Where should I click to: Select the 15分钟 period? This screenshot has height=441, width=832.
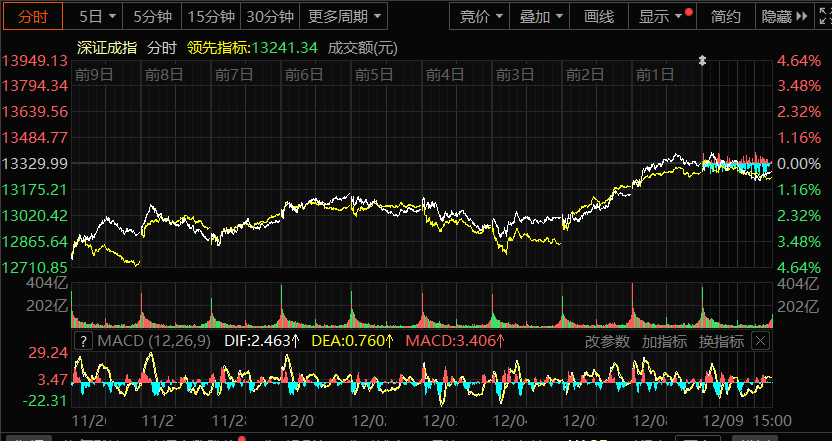click(211, 16)
